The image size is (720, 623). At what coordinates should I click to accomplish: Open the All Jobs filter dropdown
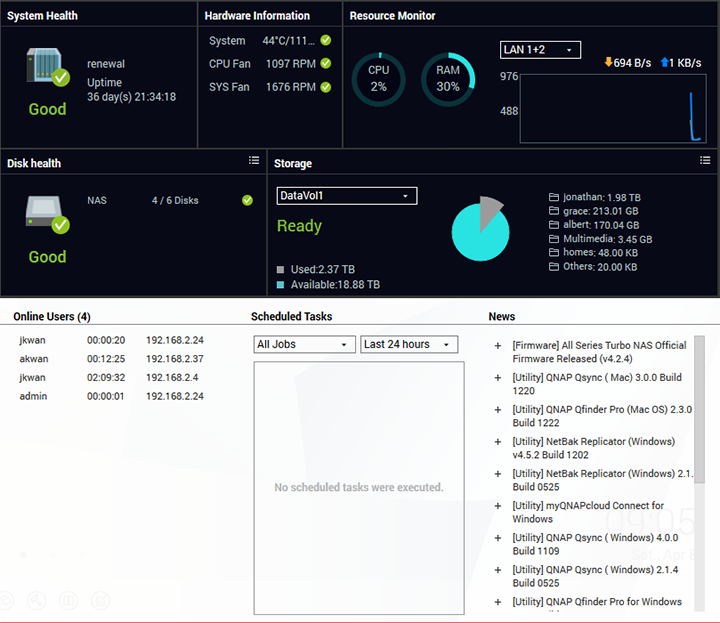click(x=304, y=344)
